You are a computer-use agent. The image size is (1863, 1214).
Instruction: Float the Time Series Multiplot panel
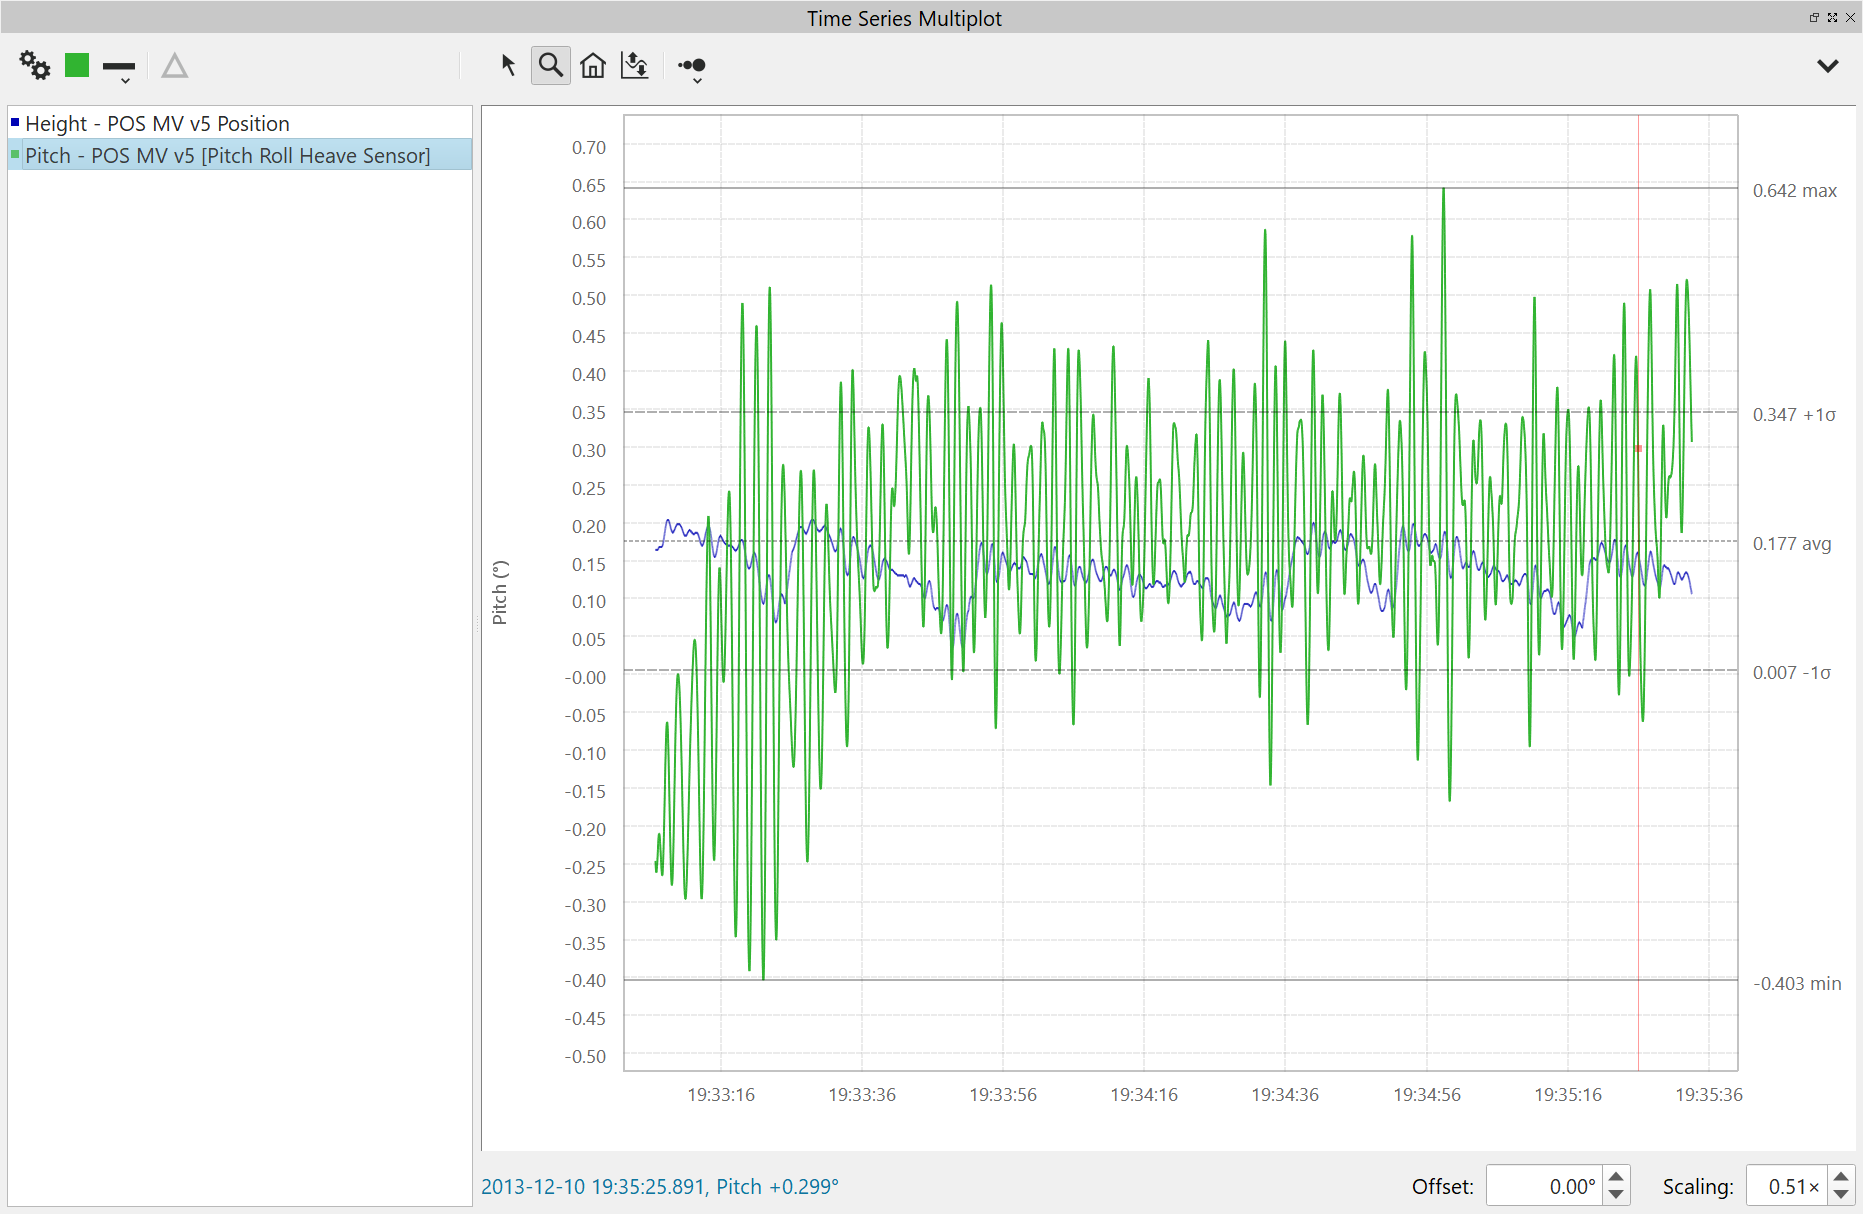1814,17
